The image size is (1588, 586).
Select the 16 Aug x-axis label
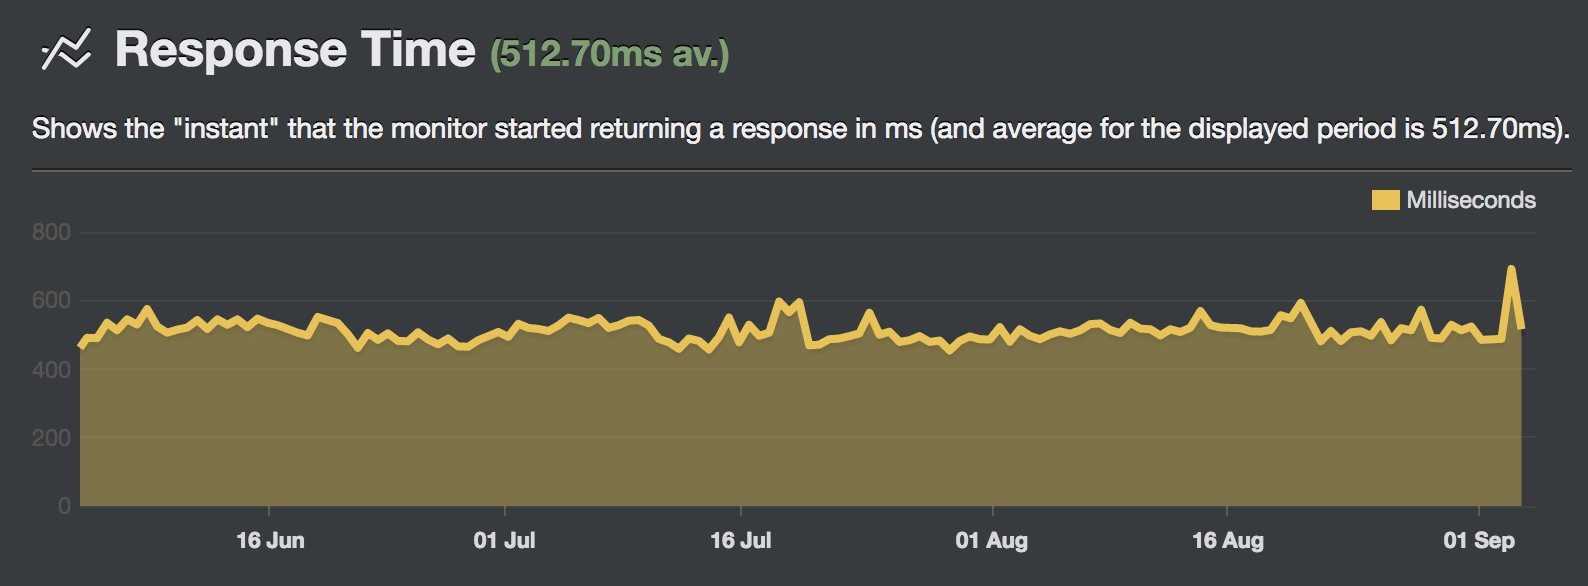tap(1228, 541)
